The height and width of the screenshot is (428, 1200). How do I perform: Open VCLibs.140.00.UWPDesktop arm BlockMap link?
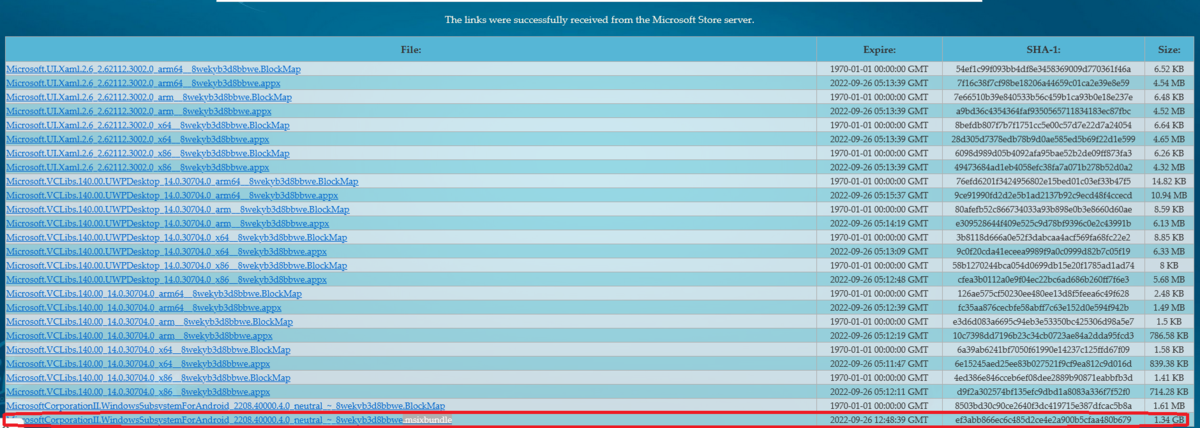[178, 209]
